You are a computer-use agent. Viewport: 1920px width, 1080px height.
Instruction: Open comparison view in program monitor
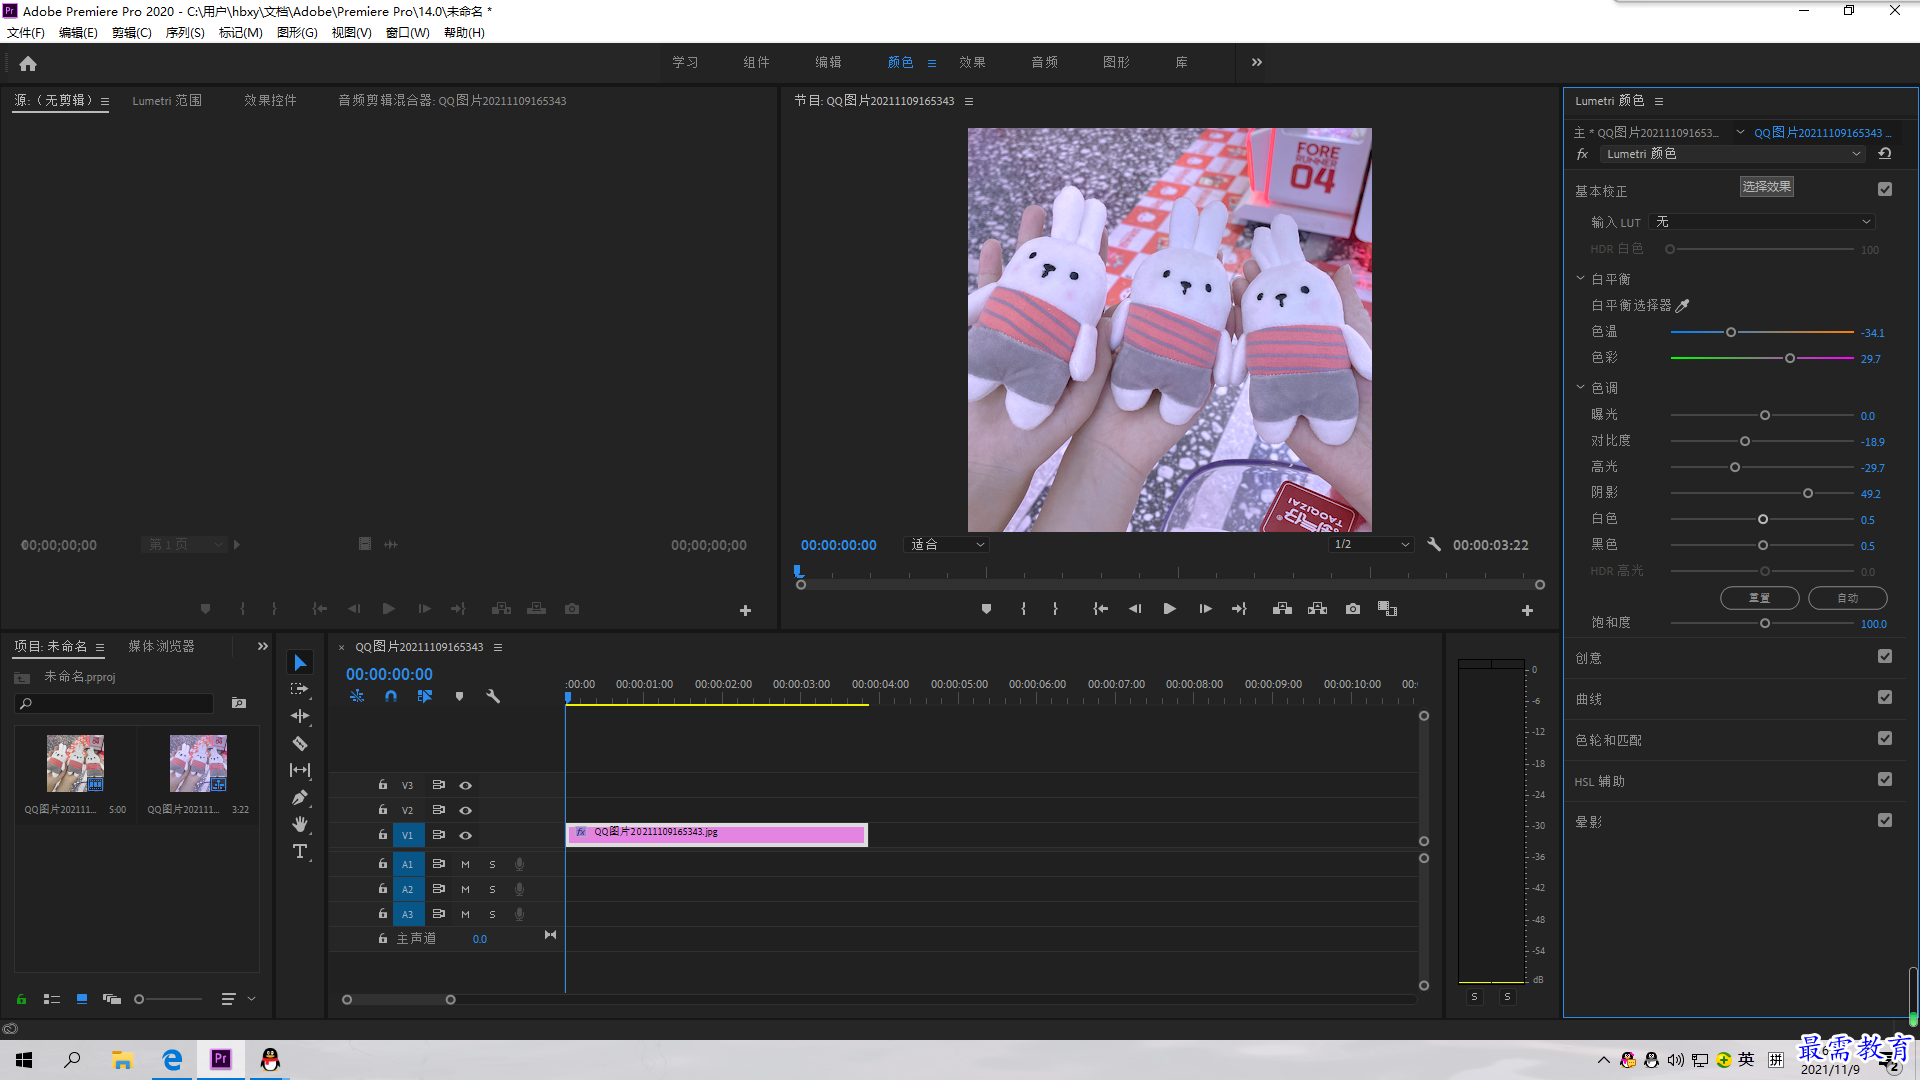pos(1387,608)
